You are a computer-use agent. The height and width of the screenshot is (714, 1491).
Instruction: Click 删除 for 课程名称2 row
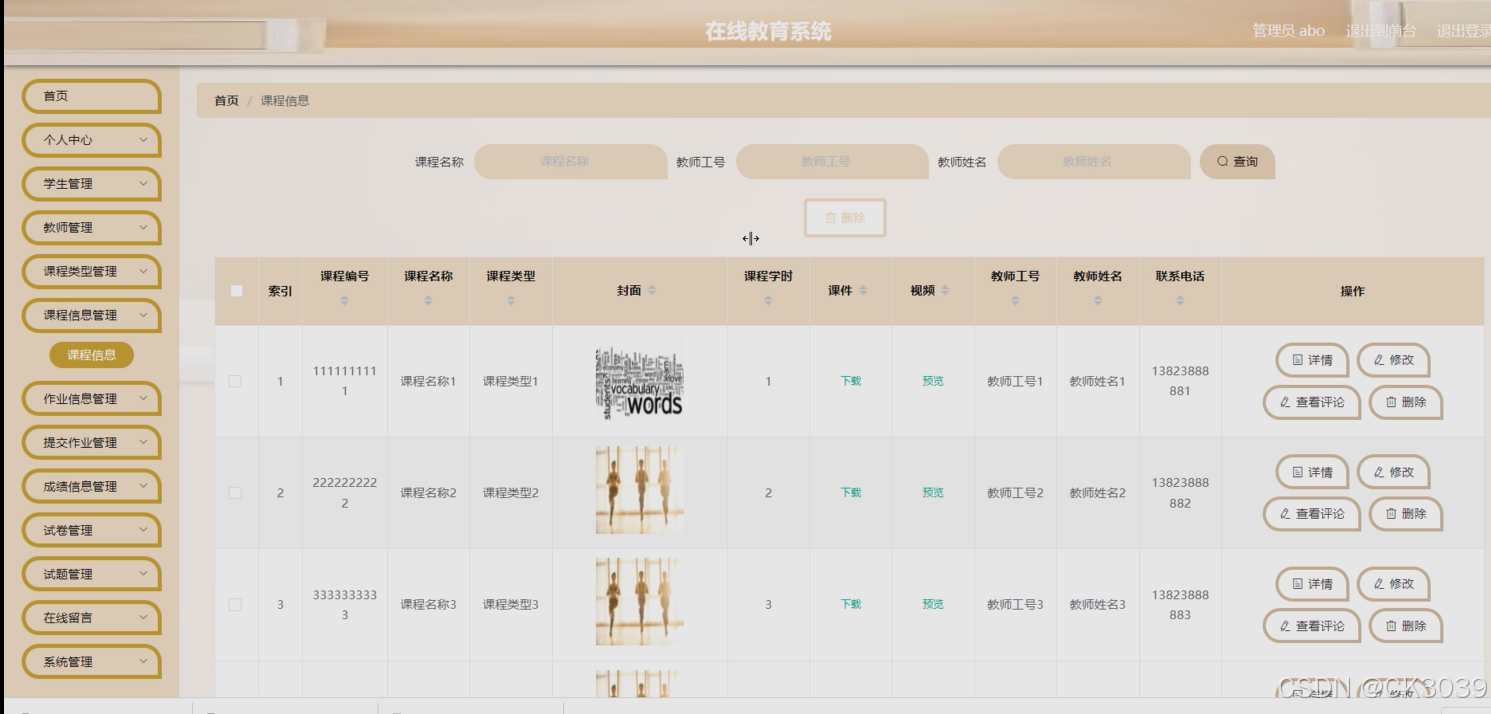tap(1406, 514)
